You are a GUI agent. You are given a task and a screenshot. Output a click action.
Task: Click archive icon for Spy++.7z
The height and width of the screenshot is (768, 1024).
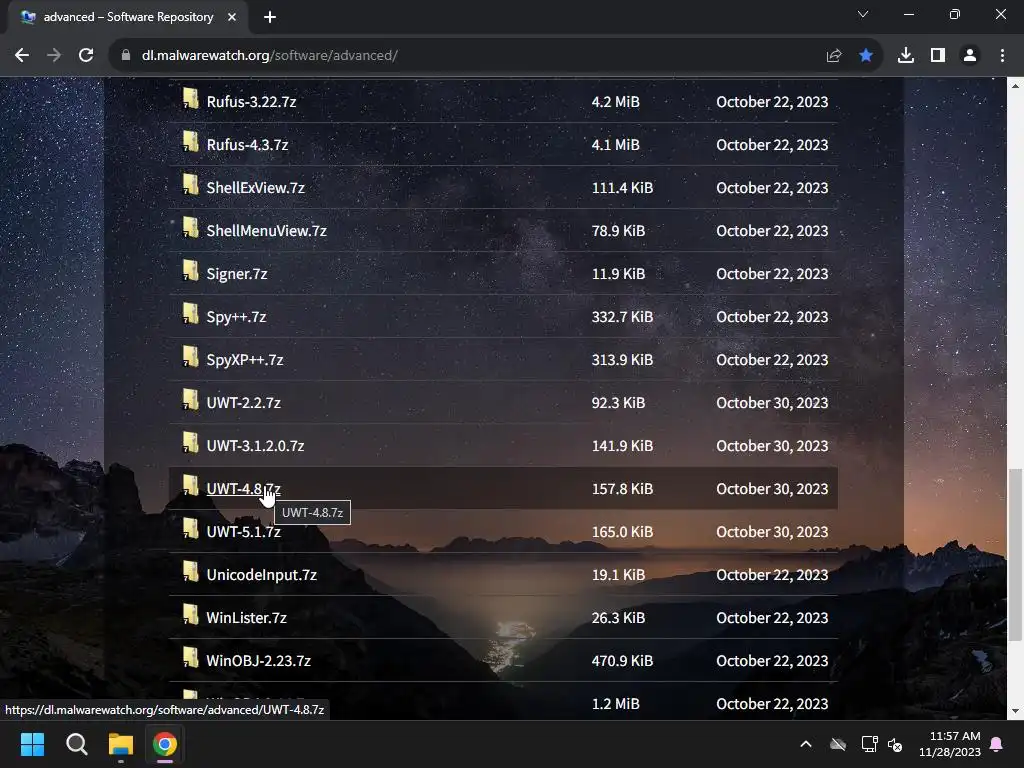pos(190,314)
